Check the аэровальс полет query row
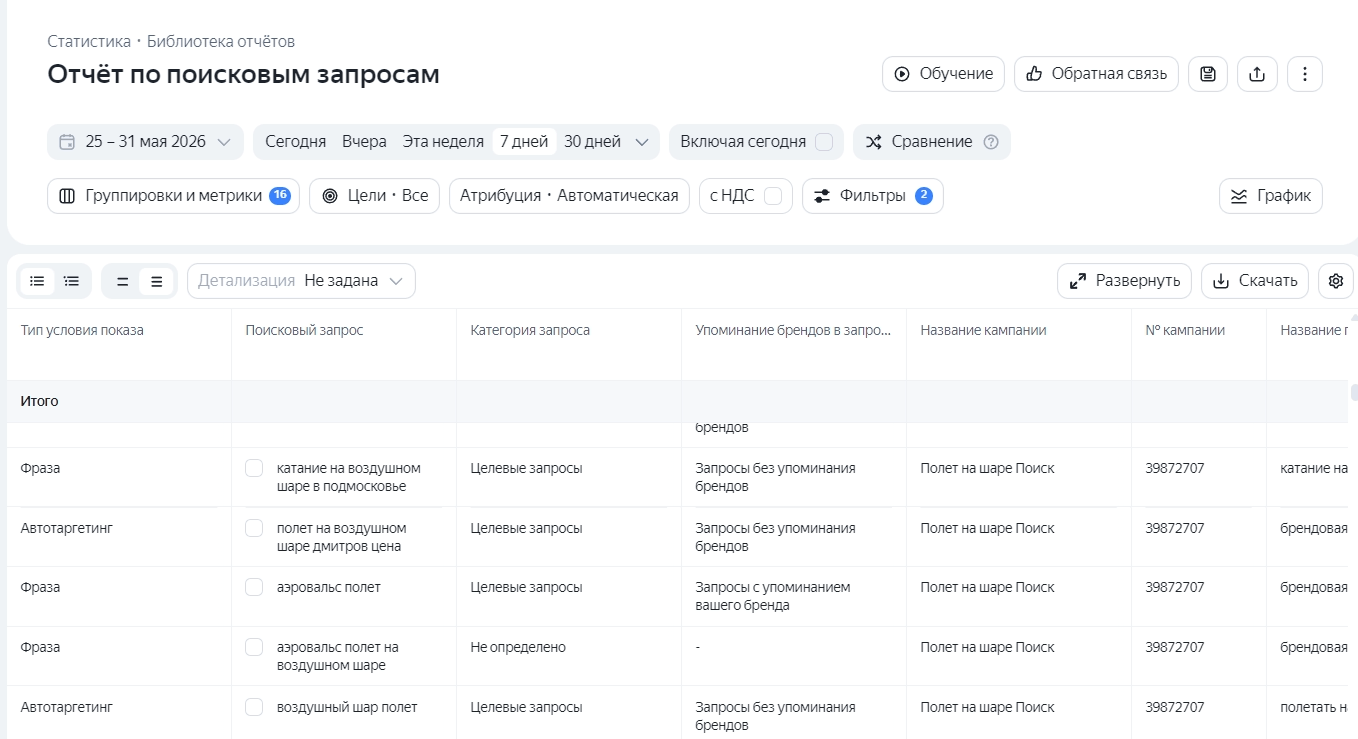The width and height of the screenshot is (1358, 739). [254, 587]
